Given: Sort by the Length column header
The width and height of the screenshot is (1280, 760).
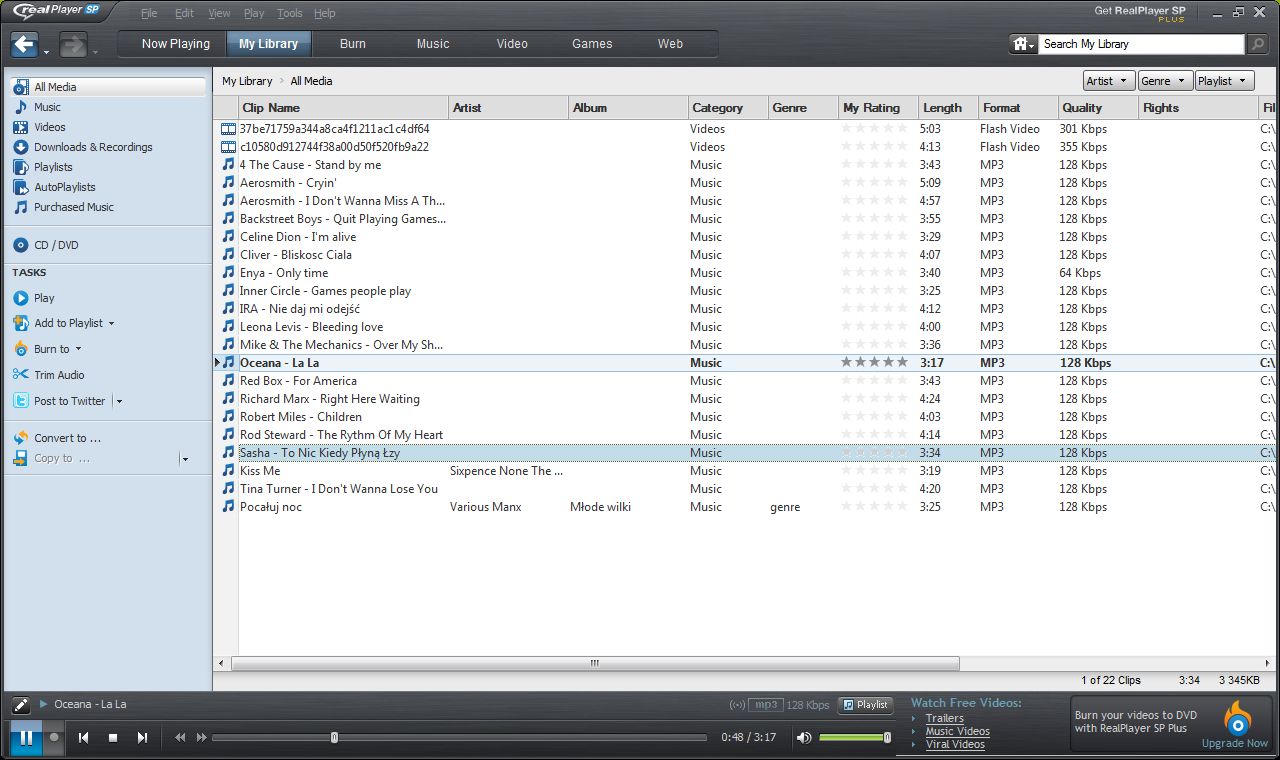Looking at the screenshot, I should tap(948, 108).
